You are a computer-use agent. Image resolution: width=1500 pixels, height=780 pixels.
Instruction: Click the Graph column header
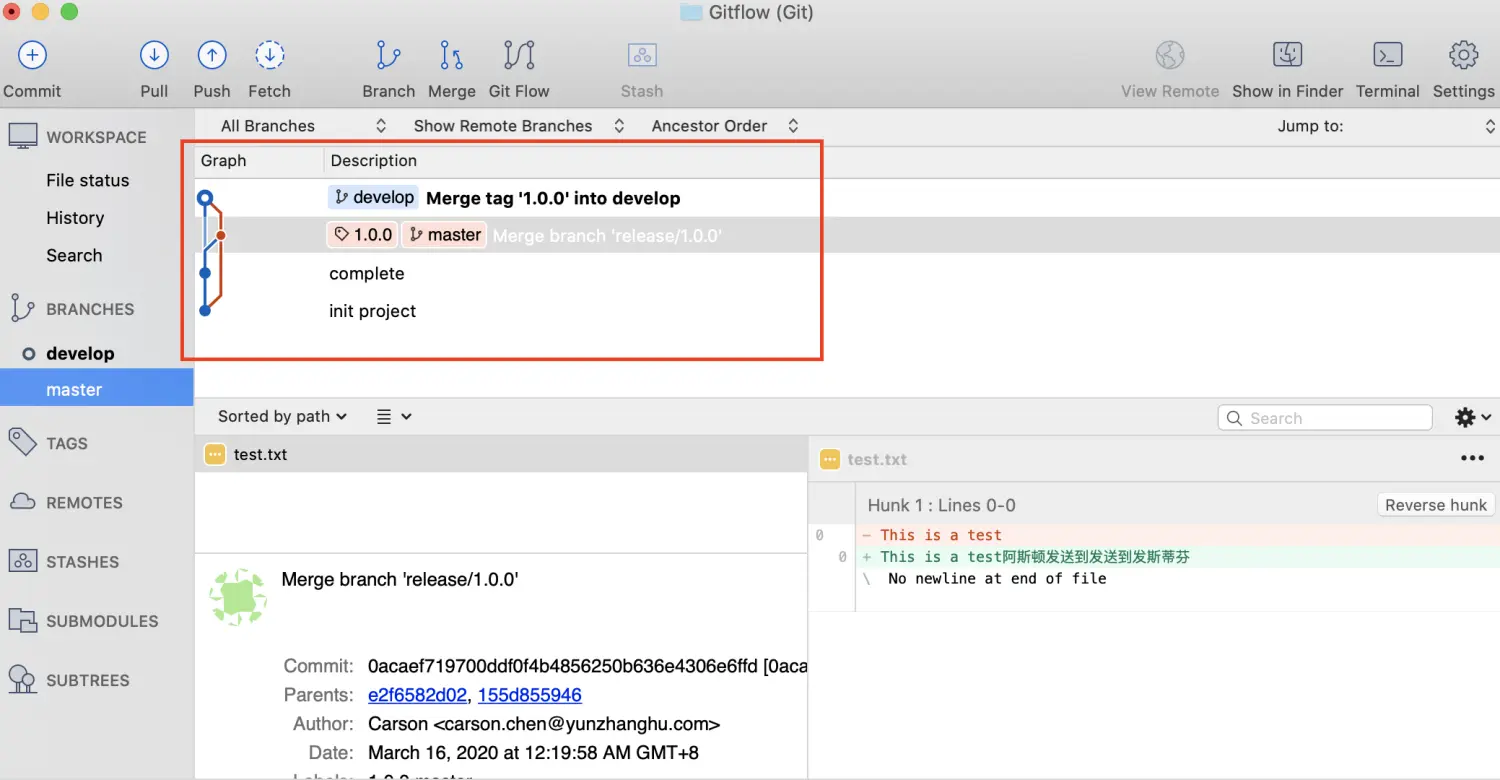(224, 161)
